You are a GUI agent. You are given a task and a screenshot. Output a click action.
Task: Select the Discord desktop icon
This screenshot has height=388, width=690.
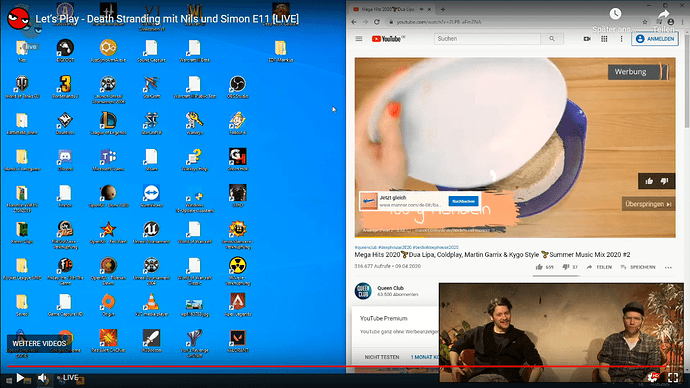click(65, 157)
